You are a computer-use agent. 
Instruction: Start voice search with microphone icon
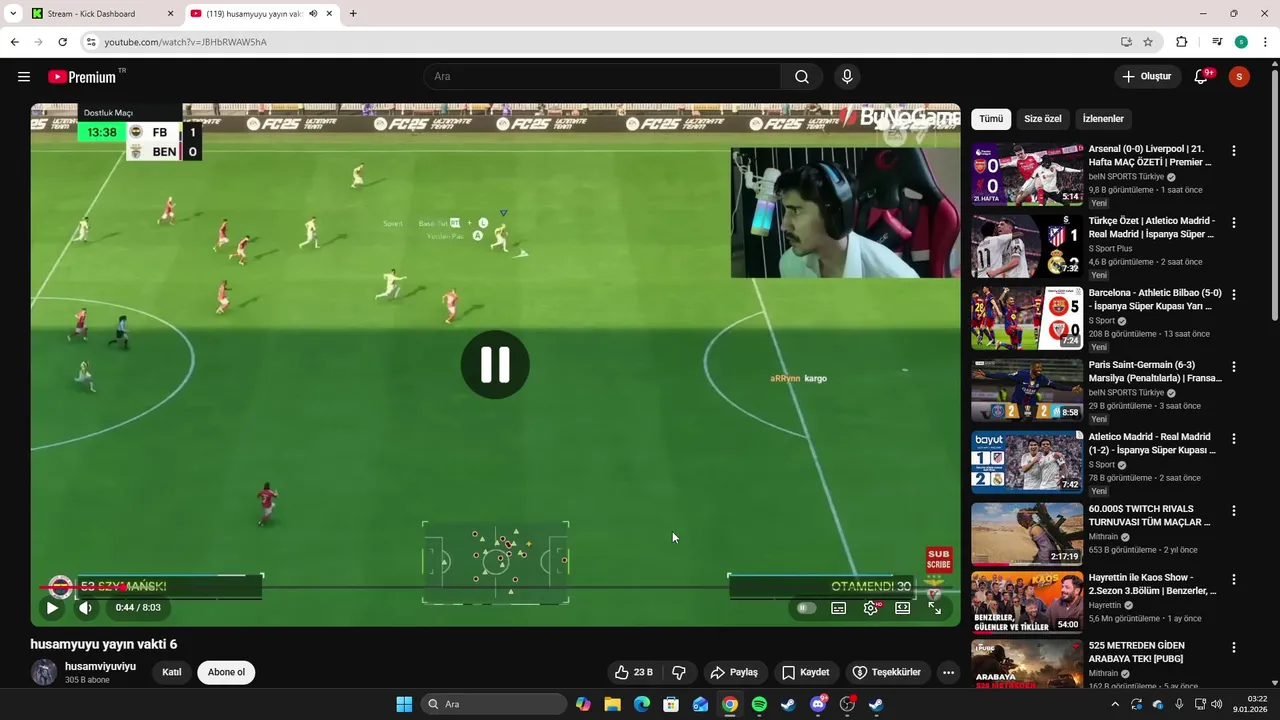pyautogui.click(x=847, y=77)
